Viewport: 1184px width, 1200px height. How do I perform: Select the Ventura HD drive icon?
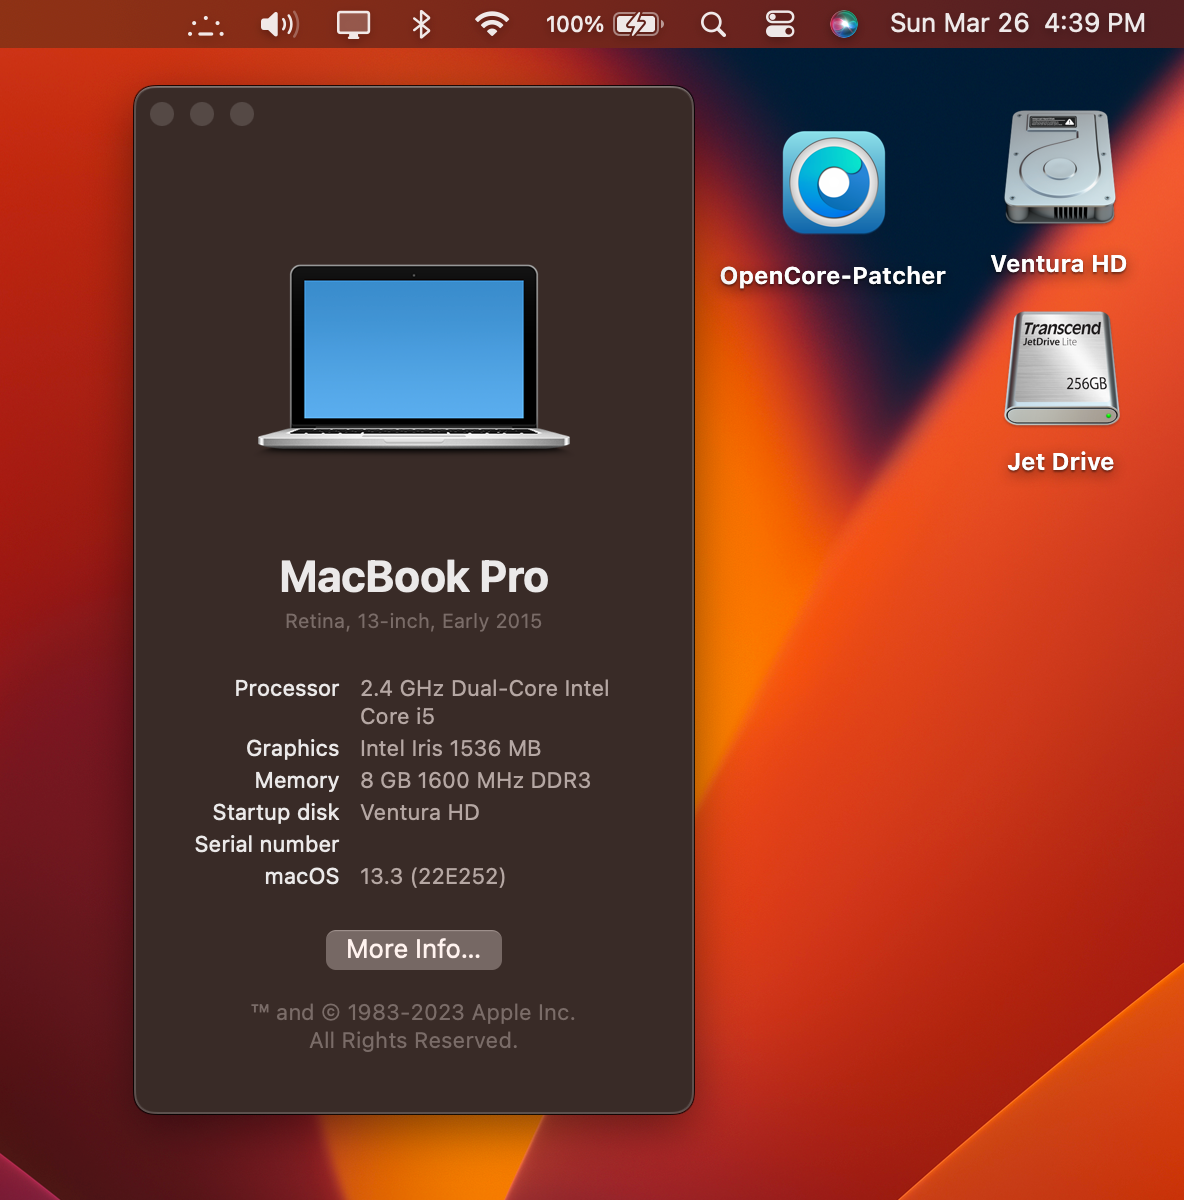pos(1059,167)
